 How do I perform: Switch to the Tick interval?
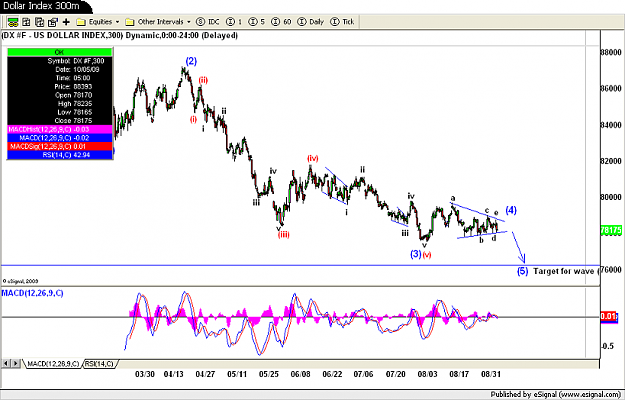coord(343,22)
